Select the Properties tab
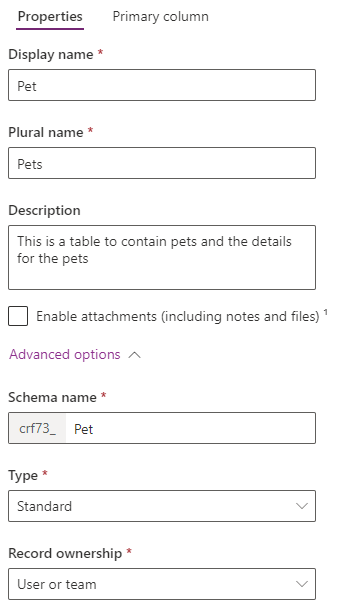361x614 pixels. point(50,17)
